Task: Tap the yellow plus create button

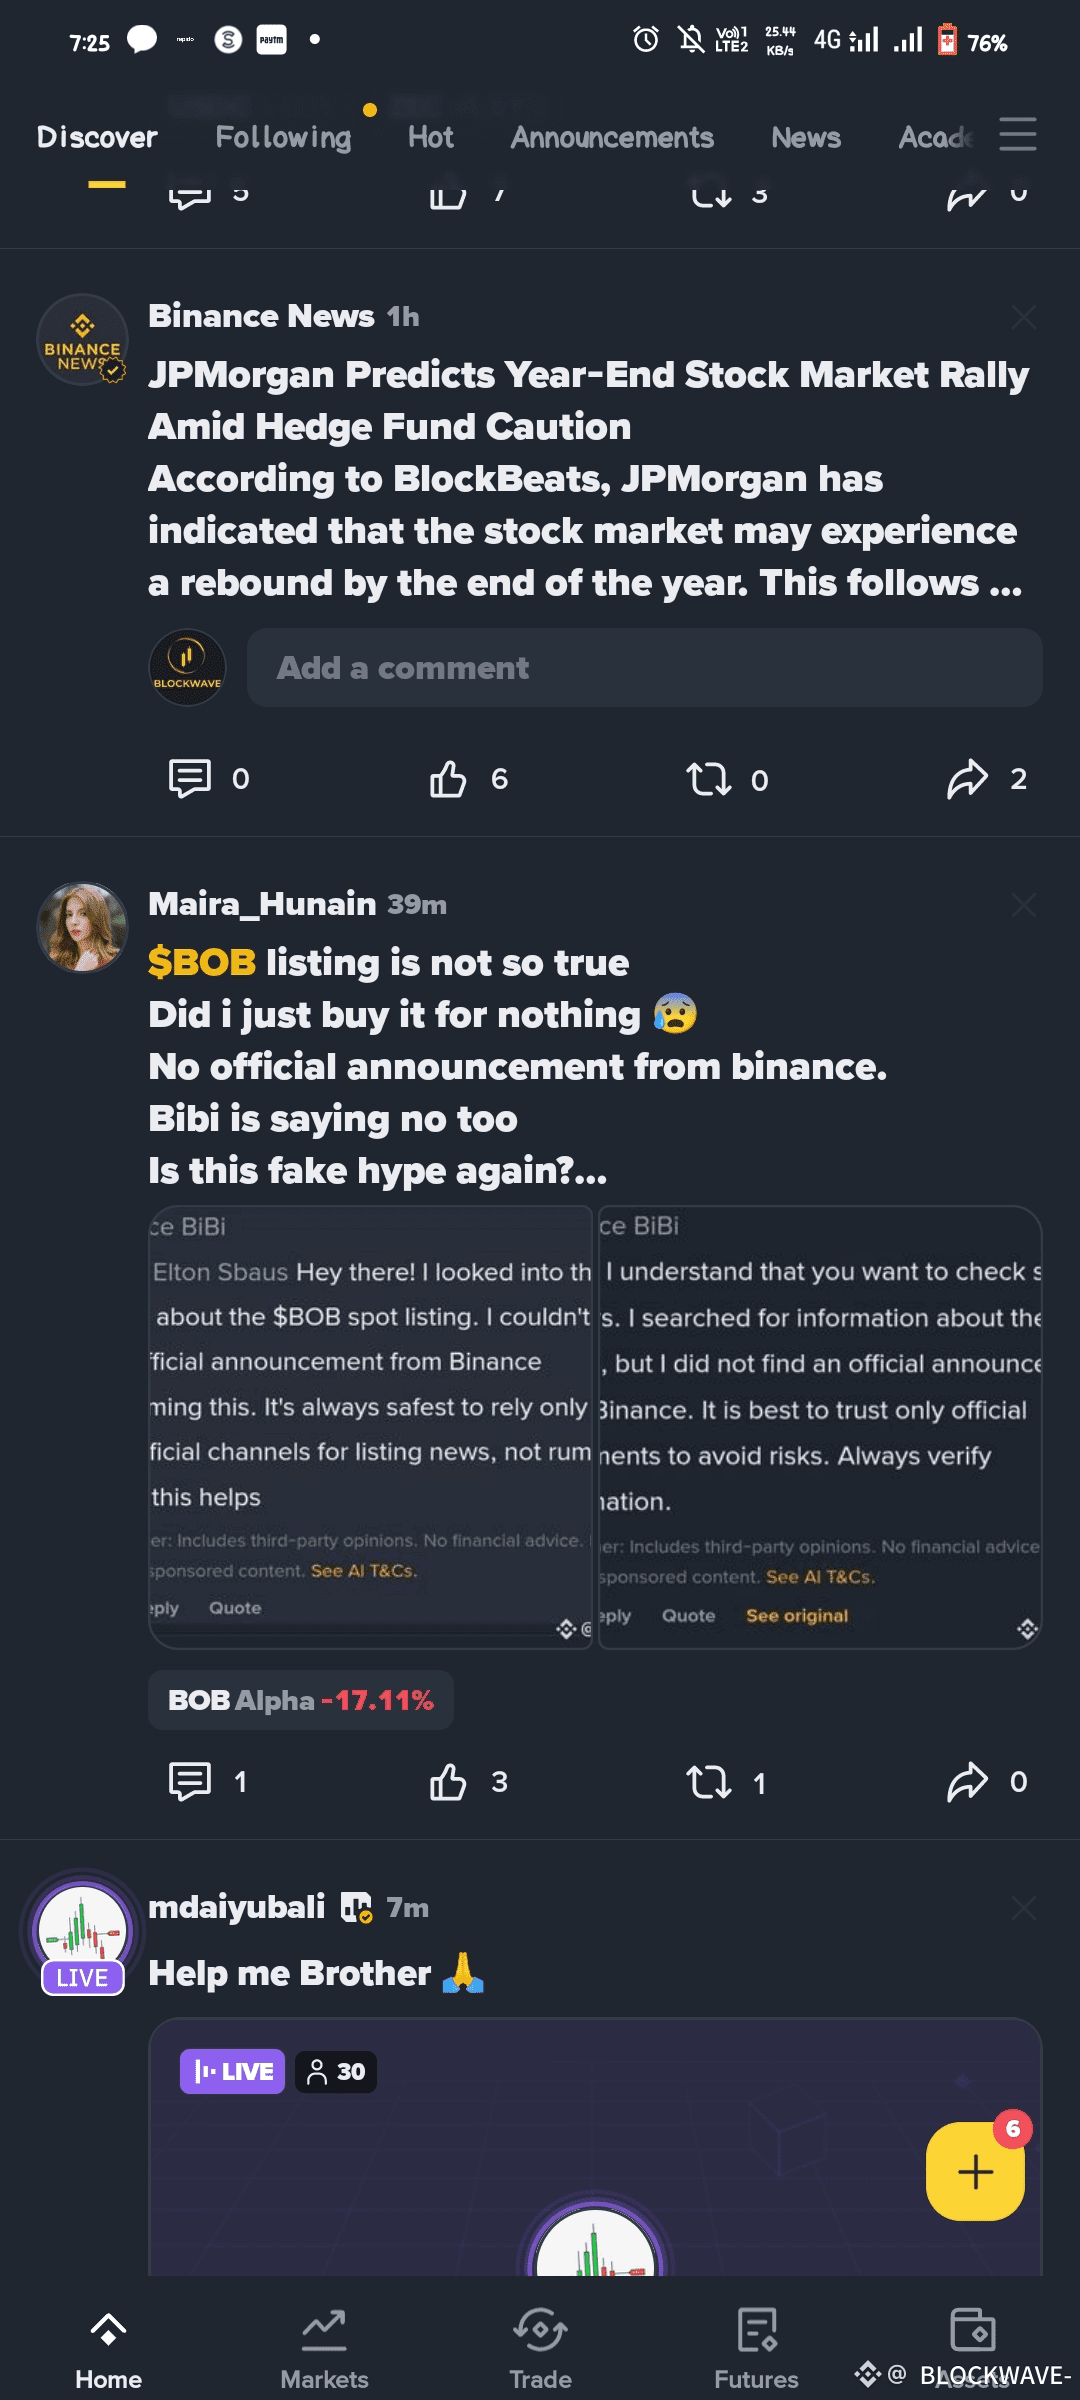Action: point(975,2171)
